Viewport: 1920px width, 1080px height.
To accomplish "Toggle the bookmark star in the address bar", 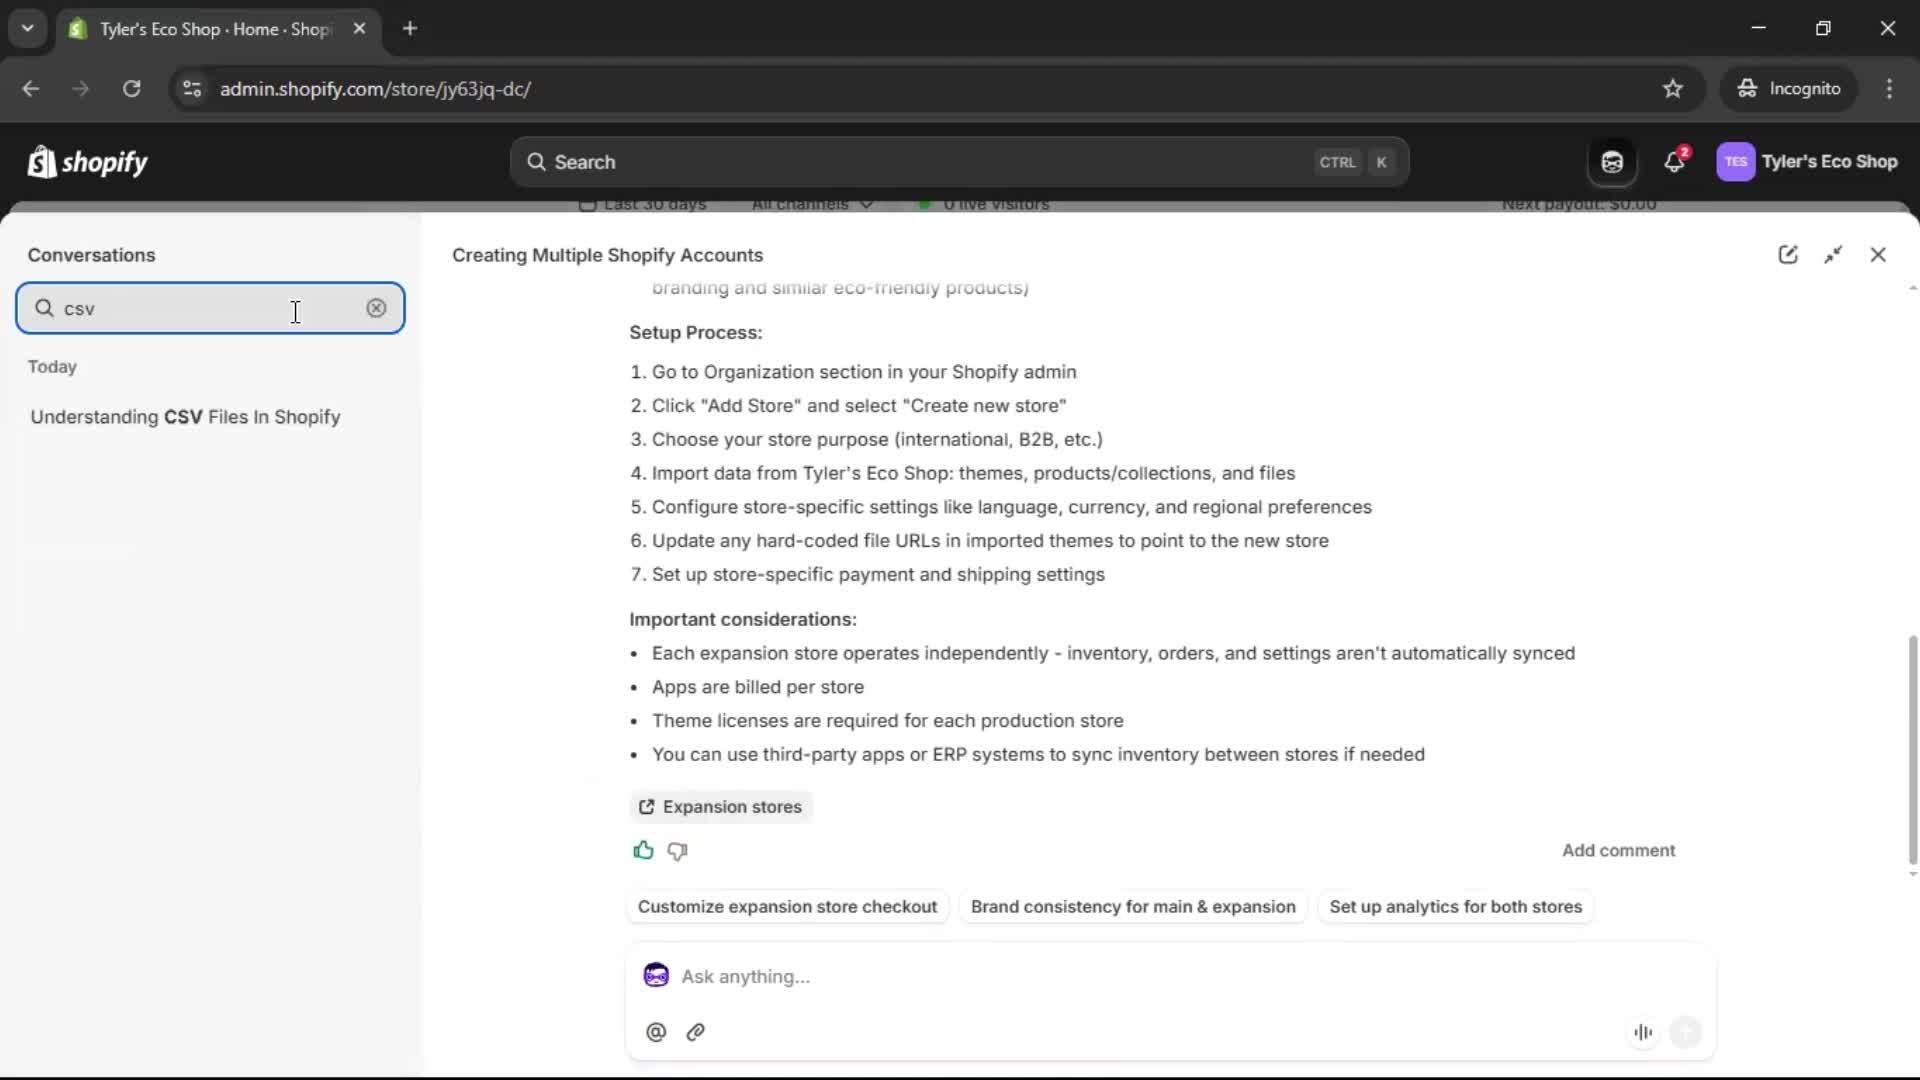I will (x=1672, y=88).
